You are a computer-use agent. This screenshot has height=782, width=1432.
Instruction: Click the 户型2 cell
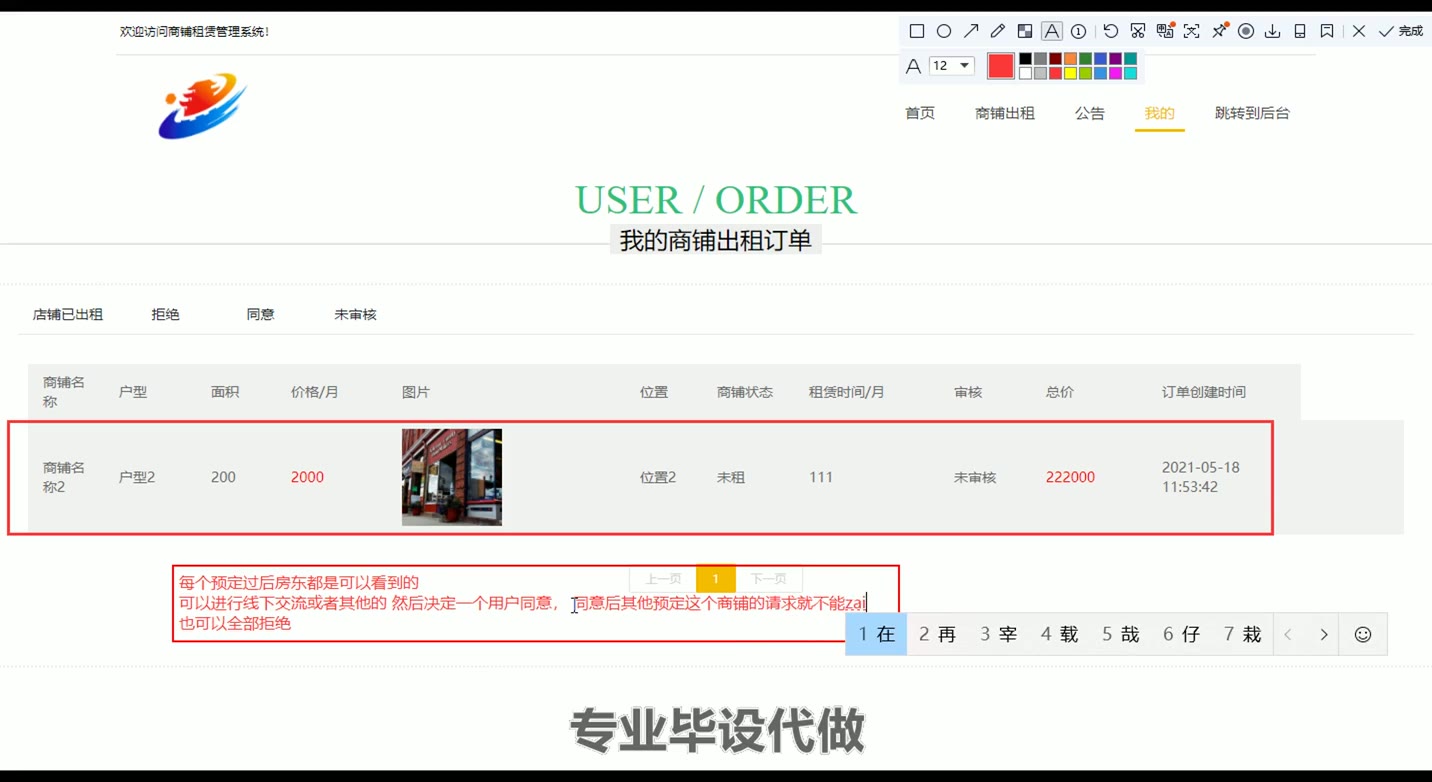(x=137, y=477)
